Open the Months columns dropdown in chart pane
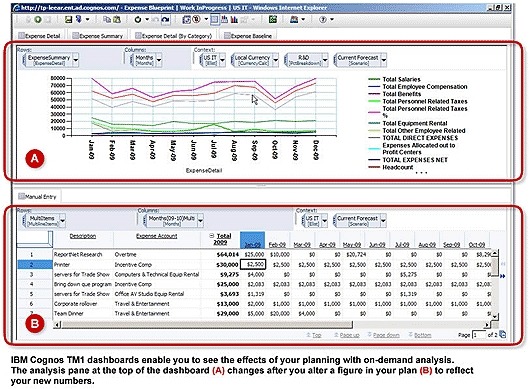The width and height of the screenshot is (530, 389). click(159, 60)
